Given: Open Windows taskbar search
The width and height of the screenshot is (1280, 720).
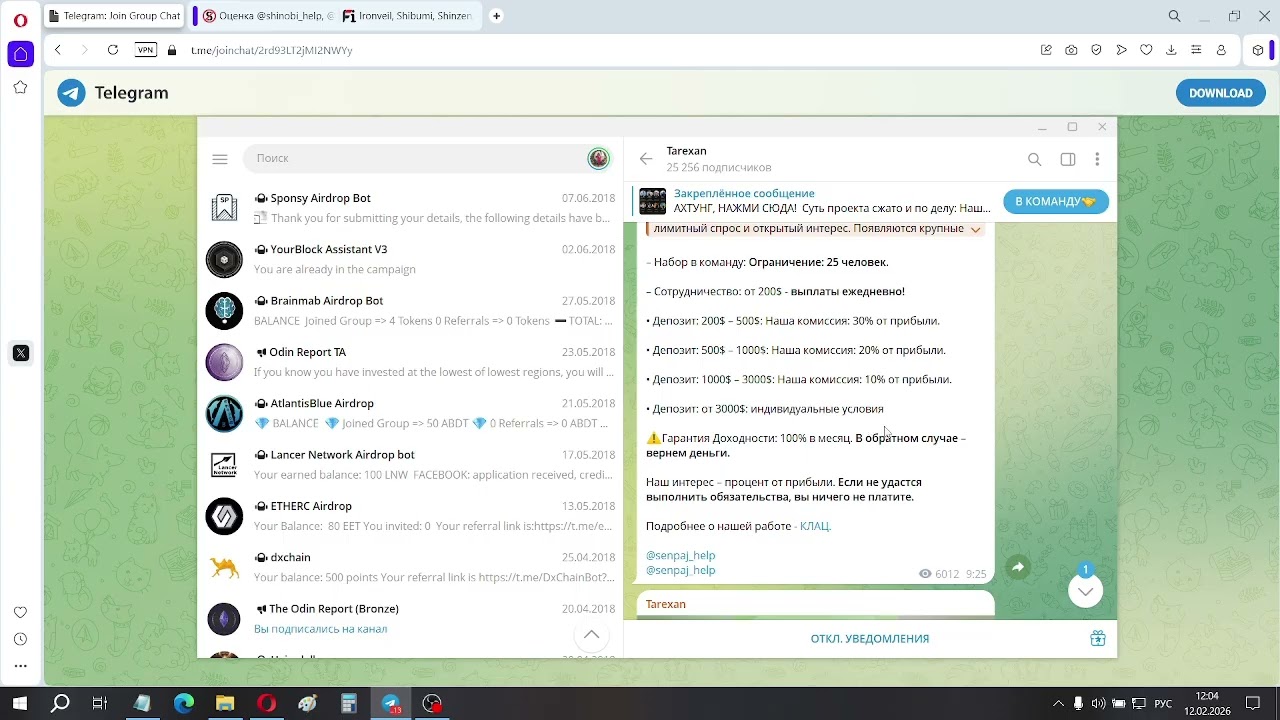Looking at the screenshot, I should [x=60, y=703].
